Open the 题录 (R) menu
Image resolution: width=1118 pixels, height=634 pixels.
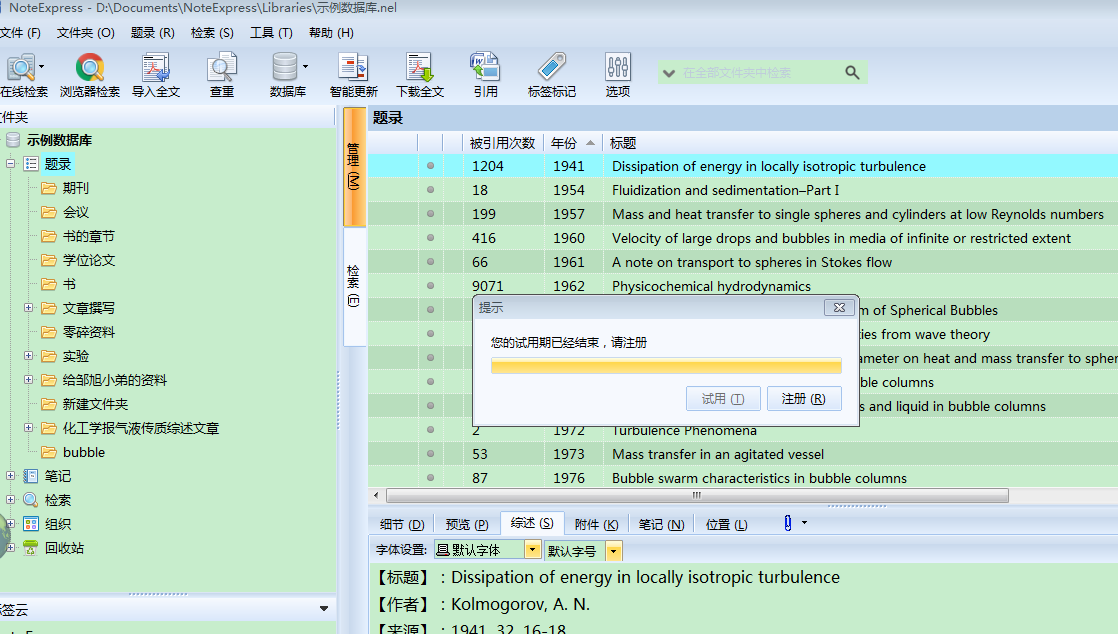[153, 33]
